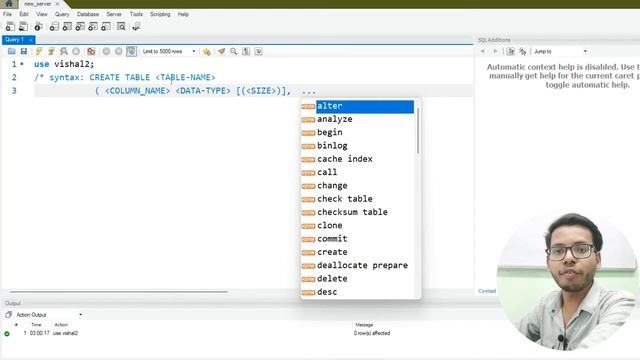
Task: Choose 'checksum table' autocomplete suggestion
Action: [x=358, y=212]
